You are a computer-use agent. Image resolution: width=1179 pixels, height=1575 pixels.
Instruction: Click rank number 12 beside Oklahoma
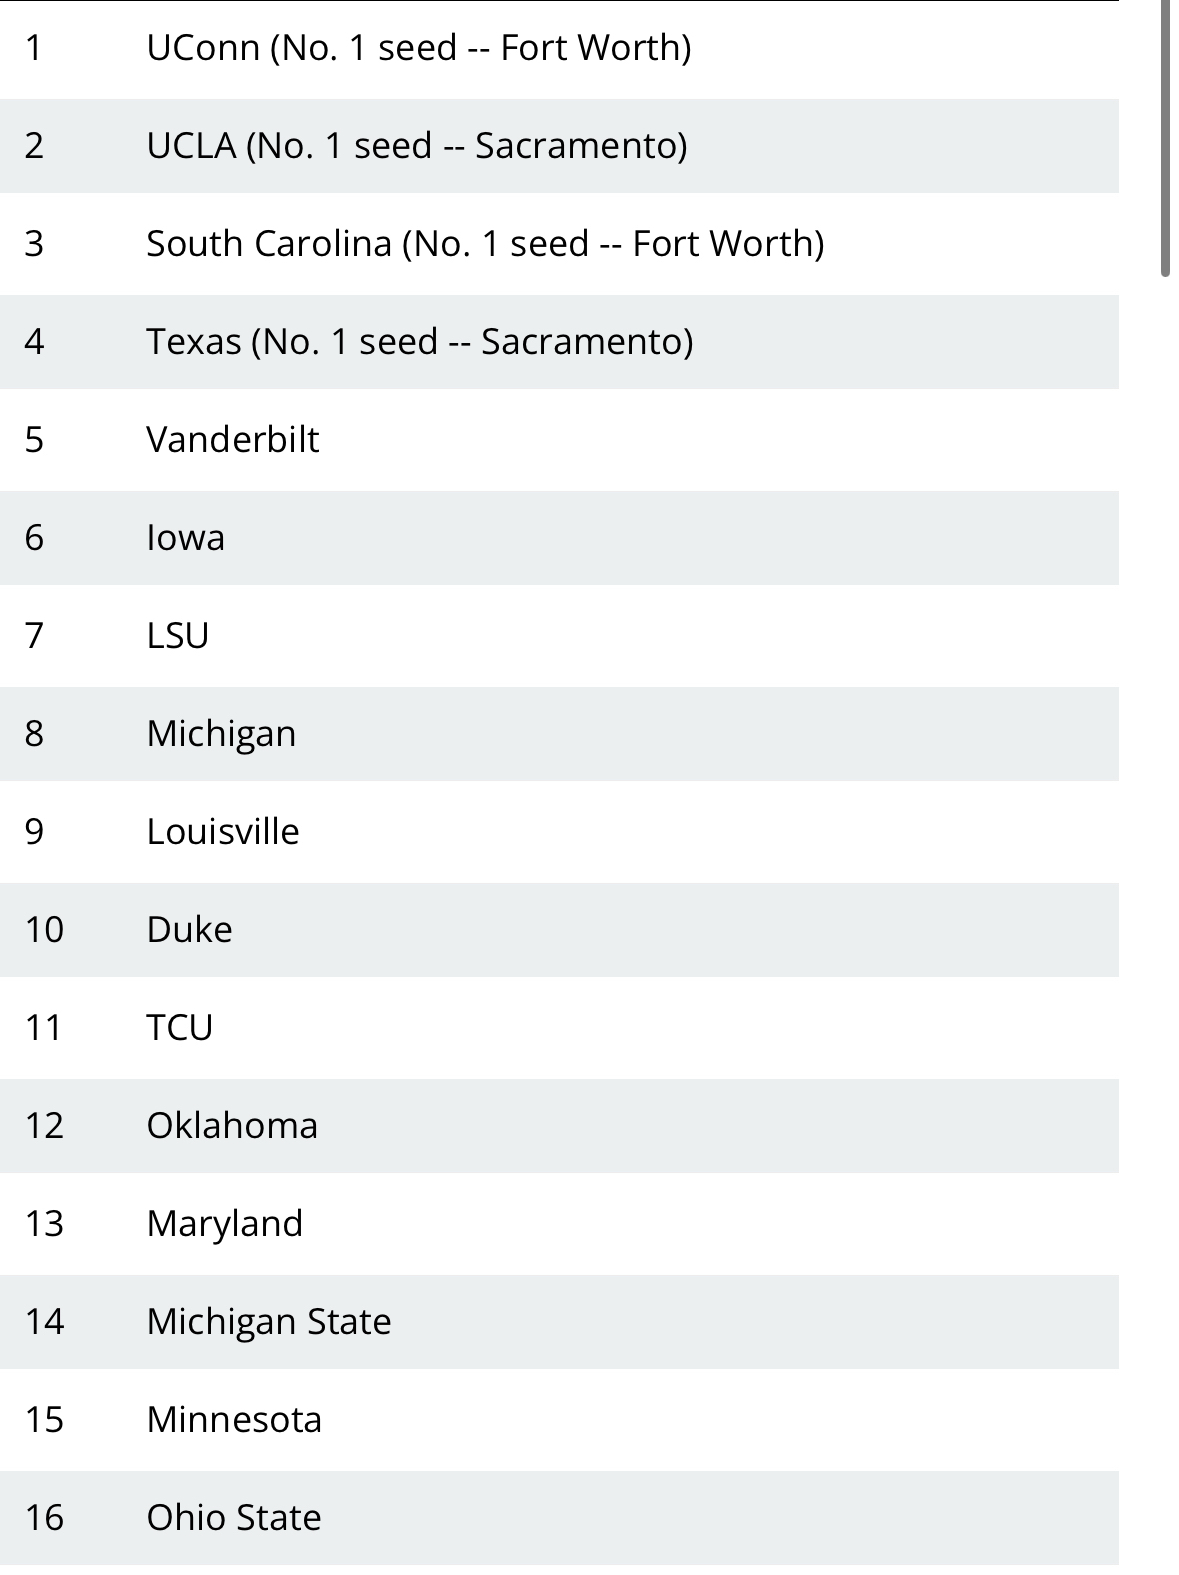(44, 1126)
